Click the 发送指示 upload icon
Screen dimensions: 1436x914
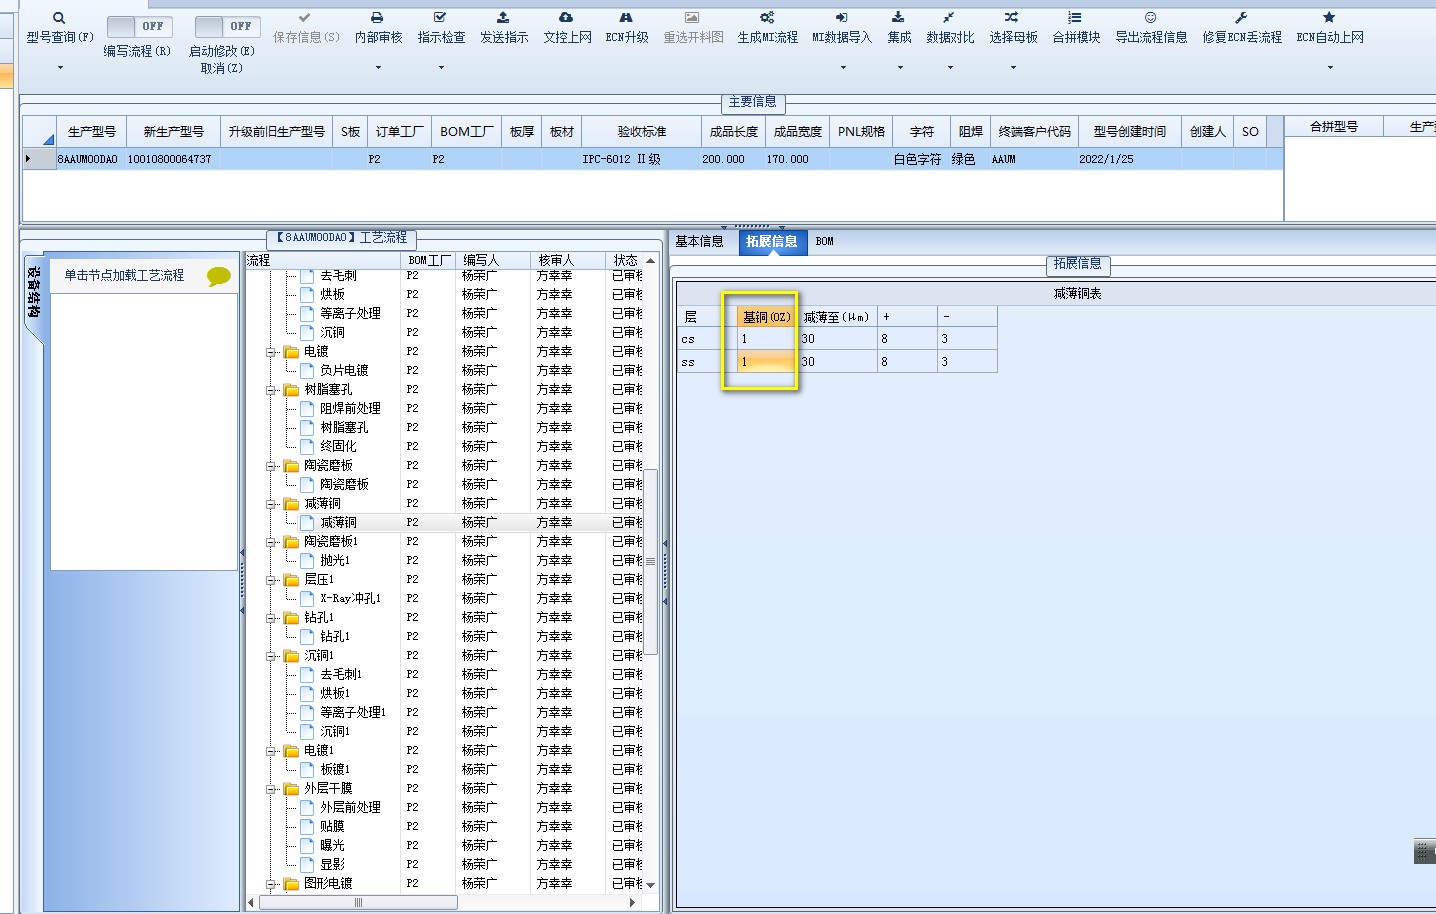click(x=503, y=18)
